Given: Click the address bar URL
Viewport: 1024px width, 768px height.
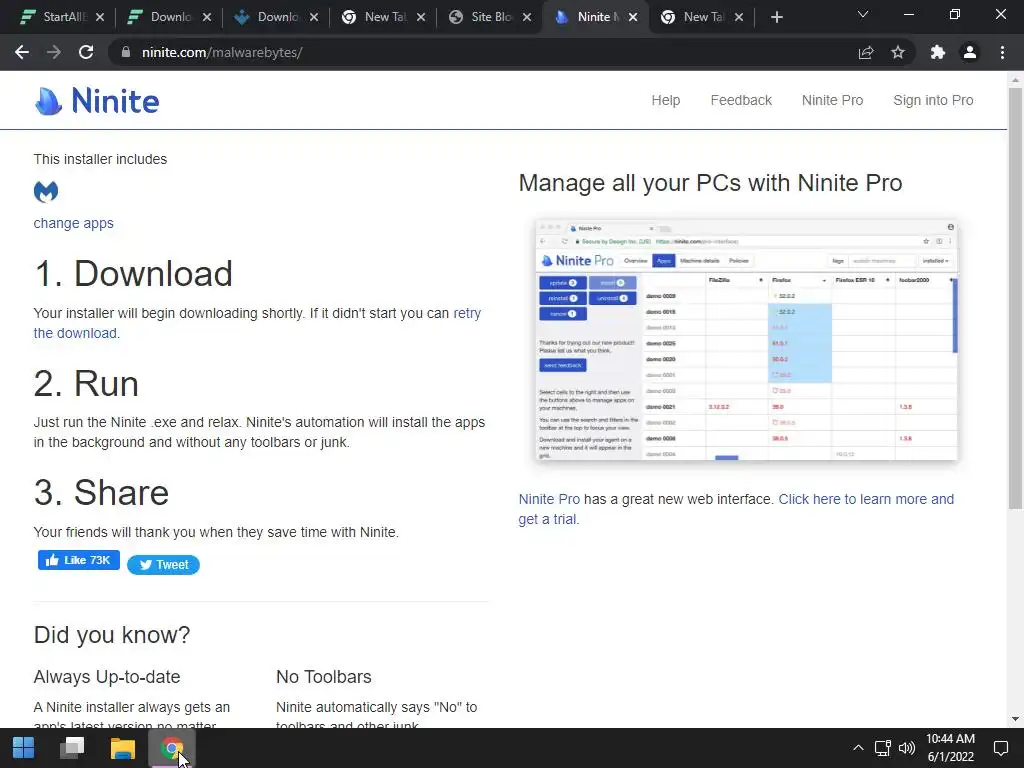Looking at the screenshot, I should [x=222, y=52].
